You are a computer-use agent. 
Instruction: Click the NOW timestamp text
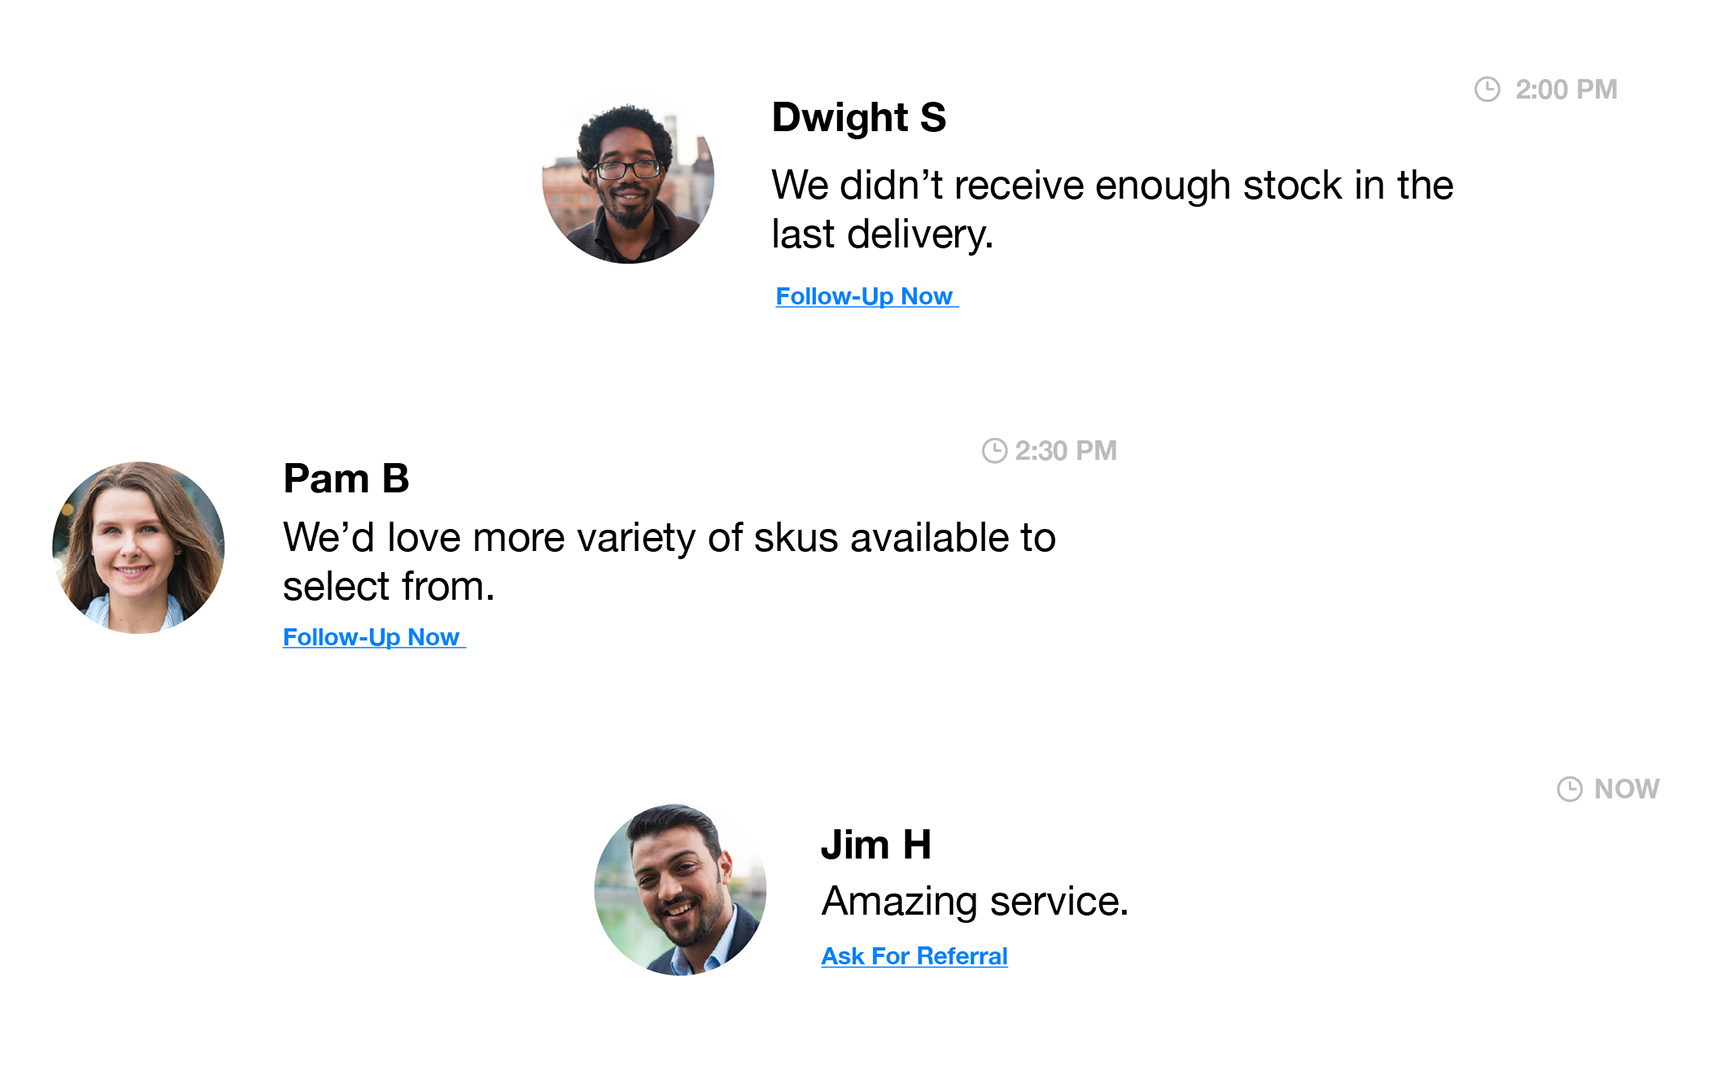(1626, 789)
